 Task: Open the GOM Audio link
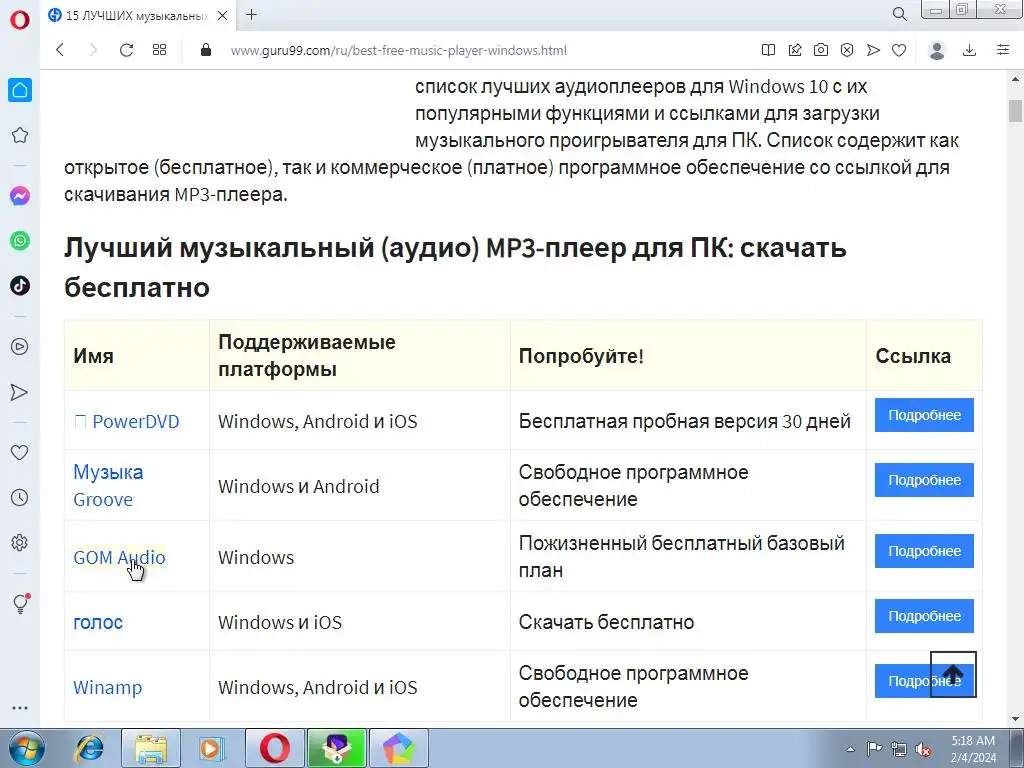point(120,557)
